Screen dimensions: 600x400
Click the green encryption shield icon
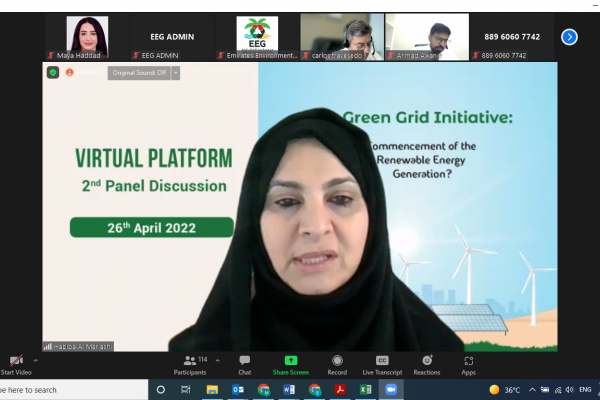click(x=53, y=72)
